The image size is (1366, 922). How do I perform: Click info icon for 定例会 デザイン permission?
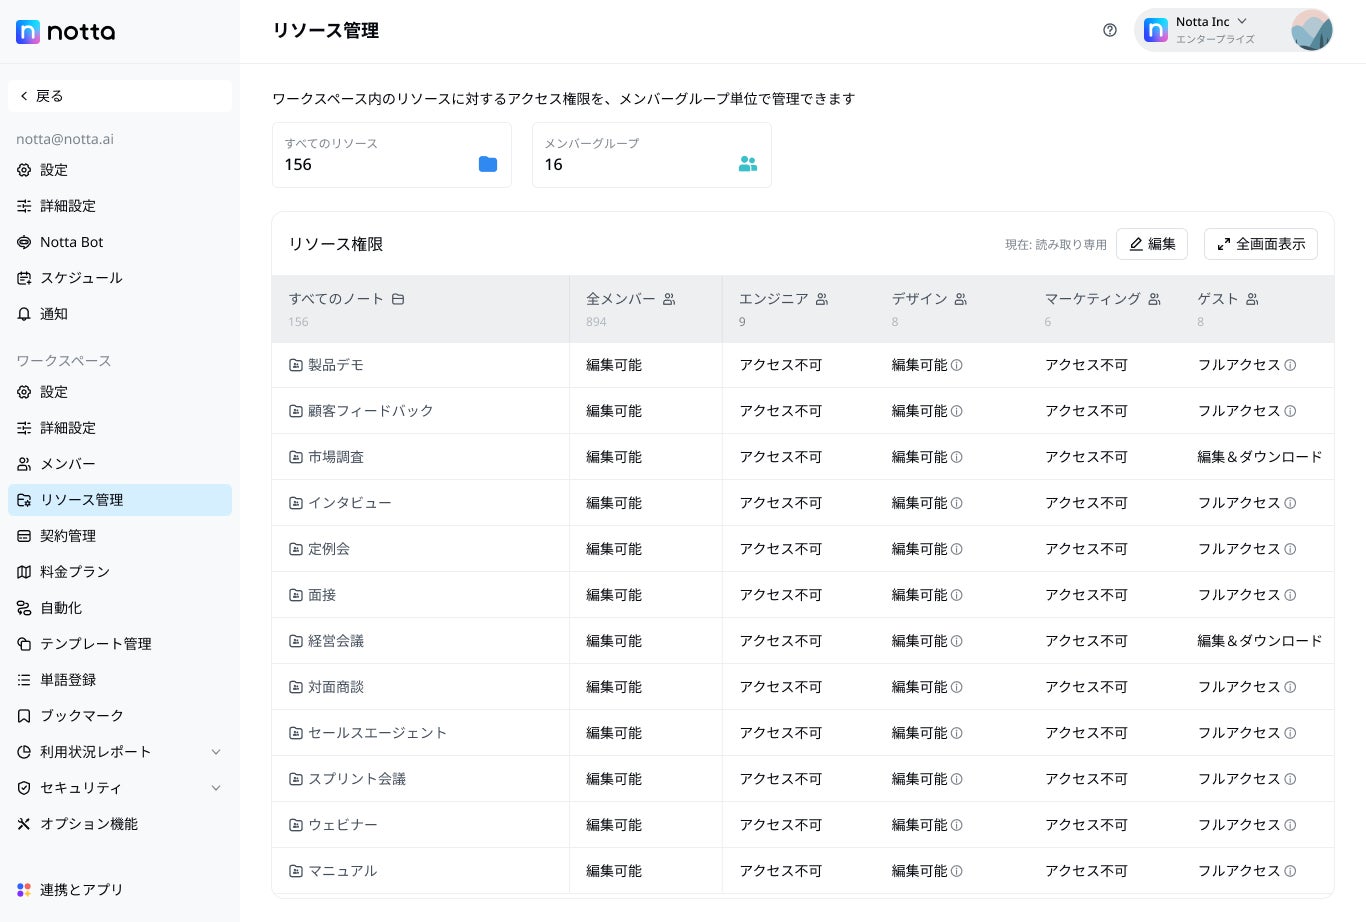point(957,549)
